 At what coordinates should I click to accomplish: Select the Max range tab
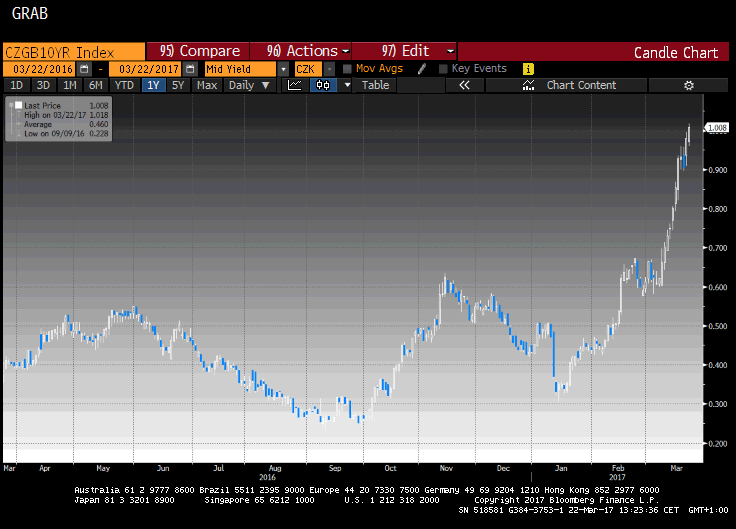point(207,85)
